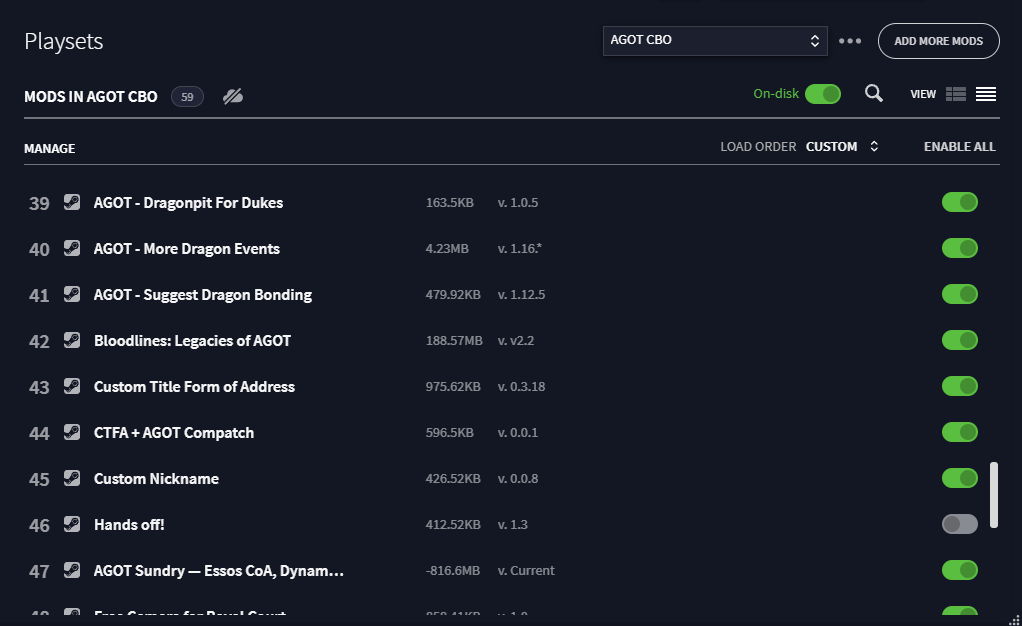Click version text v. Current
The image size is (1022, 626).
click(526, 570)
